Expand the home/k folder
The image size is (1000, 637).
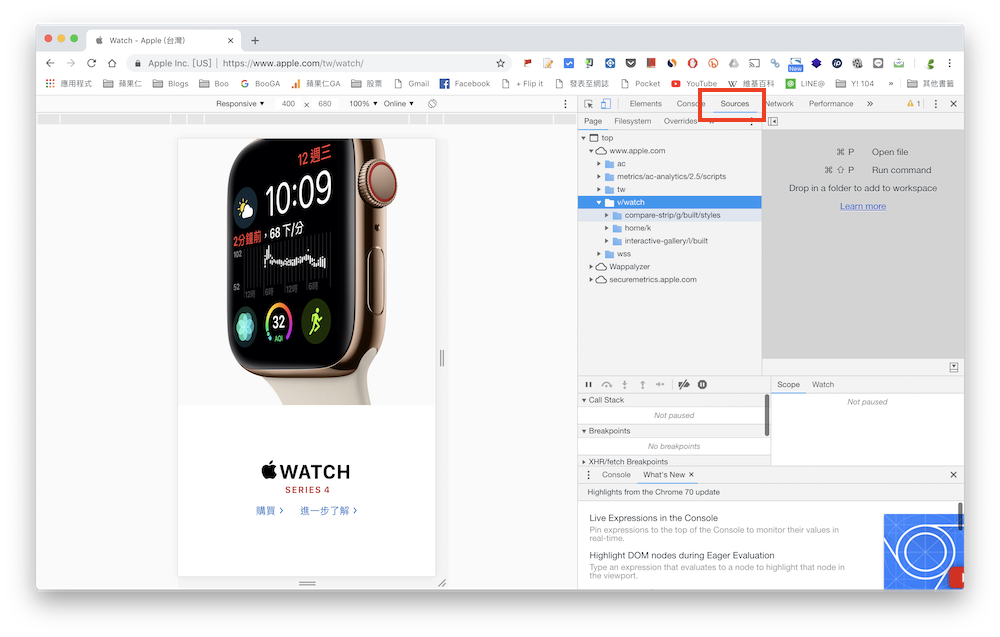[607, 228]
